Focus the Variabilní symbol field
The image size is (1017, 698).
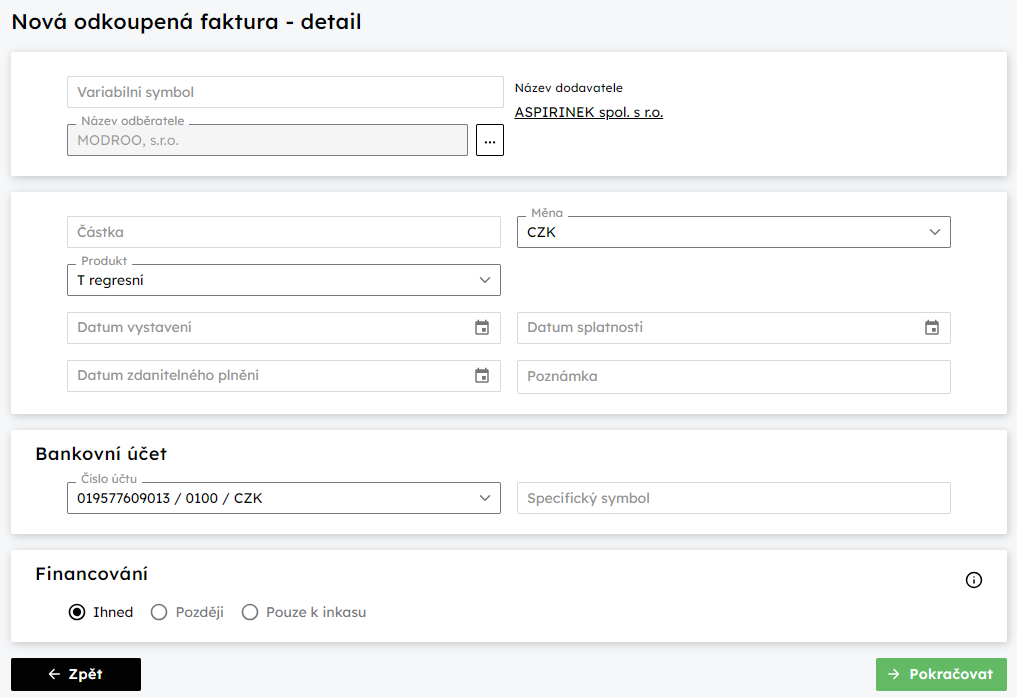(285, 92)
